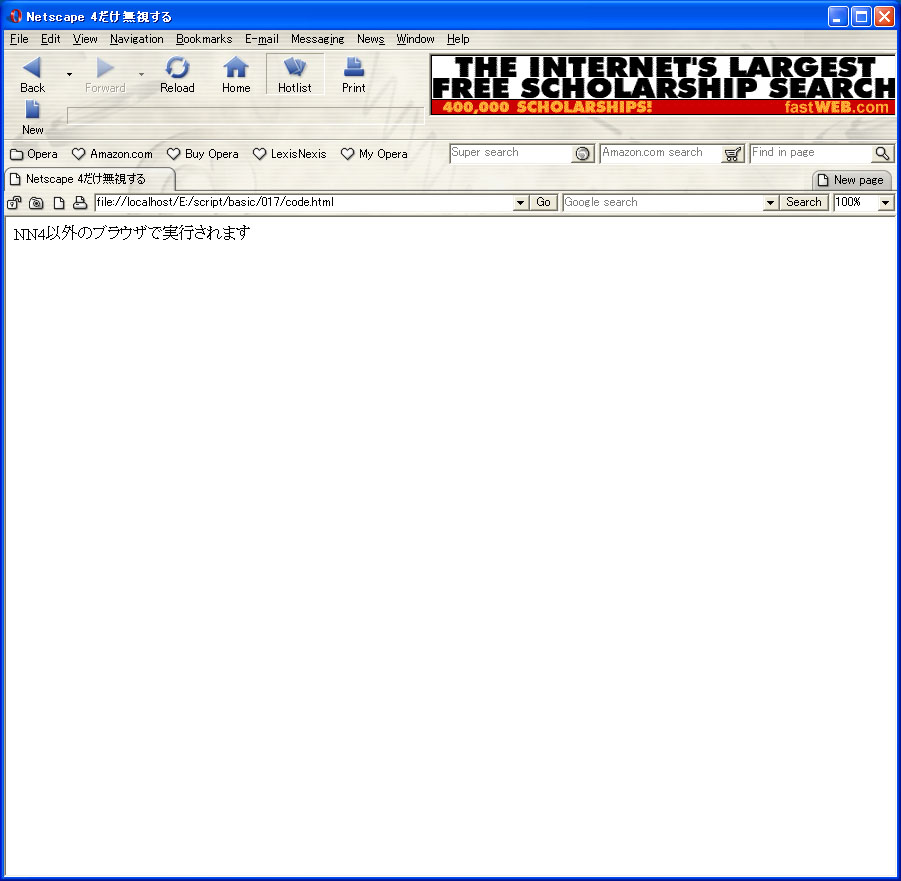
Task: Run Super search with its round icon
Action: [583, 154]
